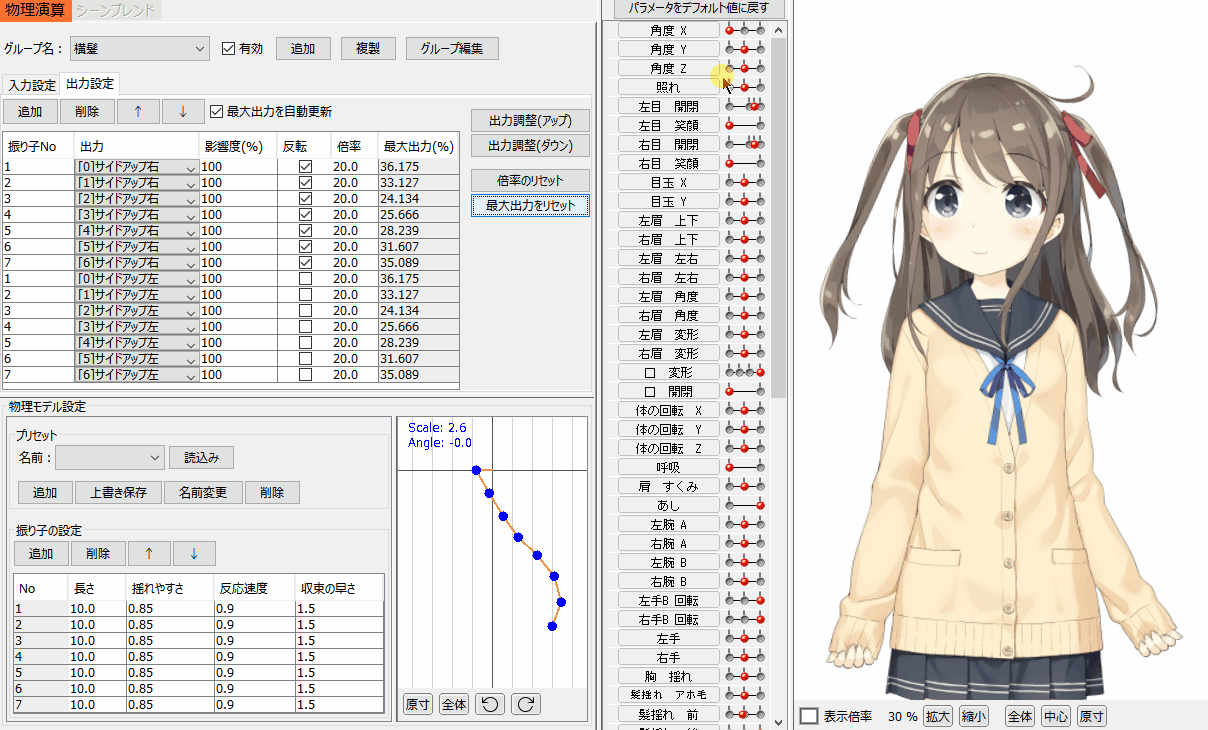Check 反転 for [2]サイドアップ左 row

pyautogui.click(x=305, y=310)
